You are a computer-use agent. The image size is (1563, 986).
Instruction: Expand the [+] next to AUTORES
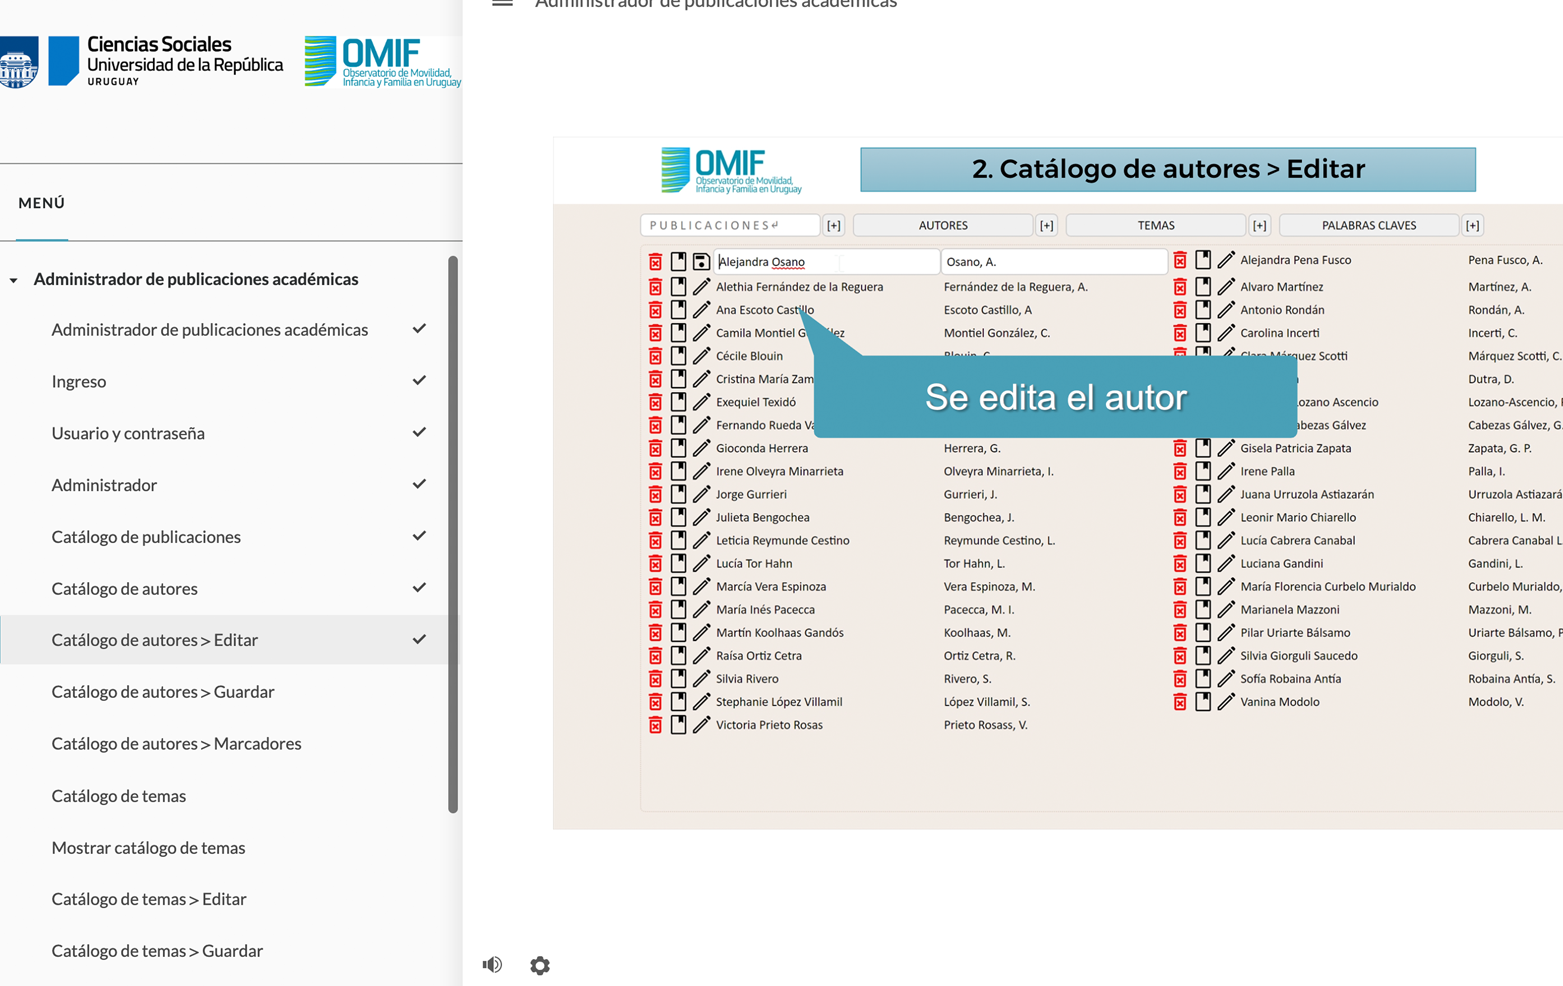point(1046,226)
